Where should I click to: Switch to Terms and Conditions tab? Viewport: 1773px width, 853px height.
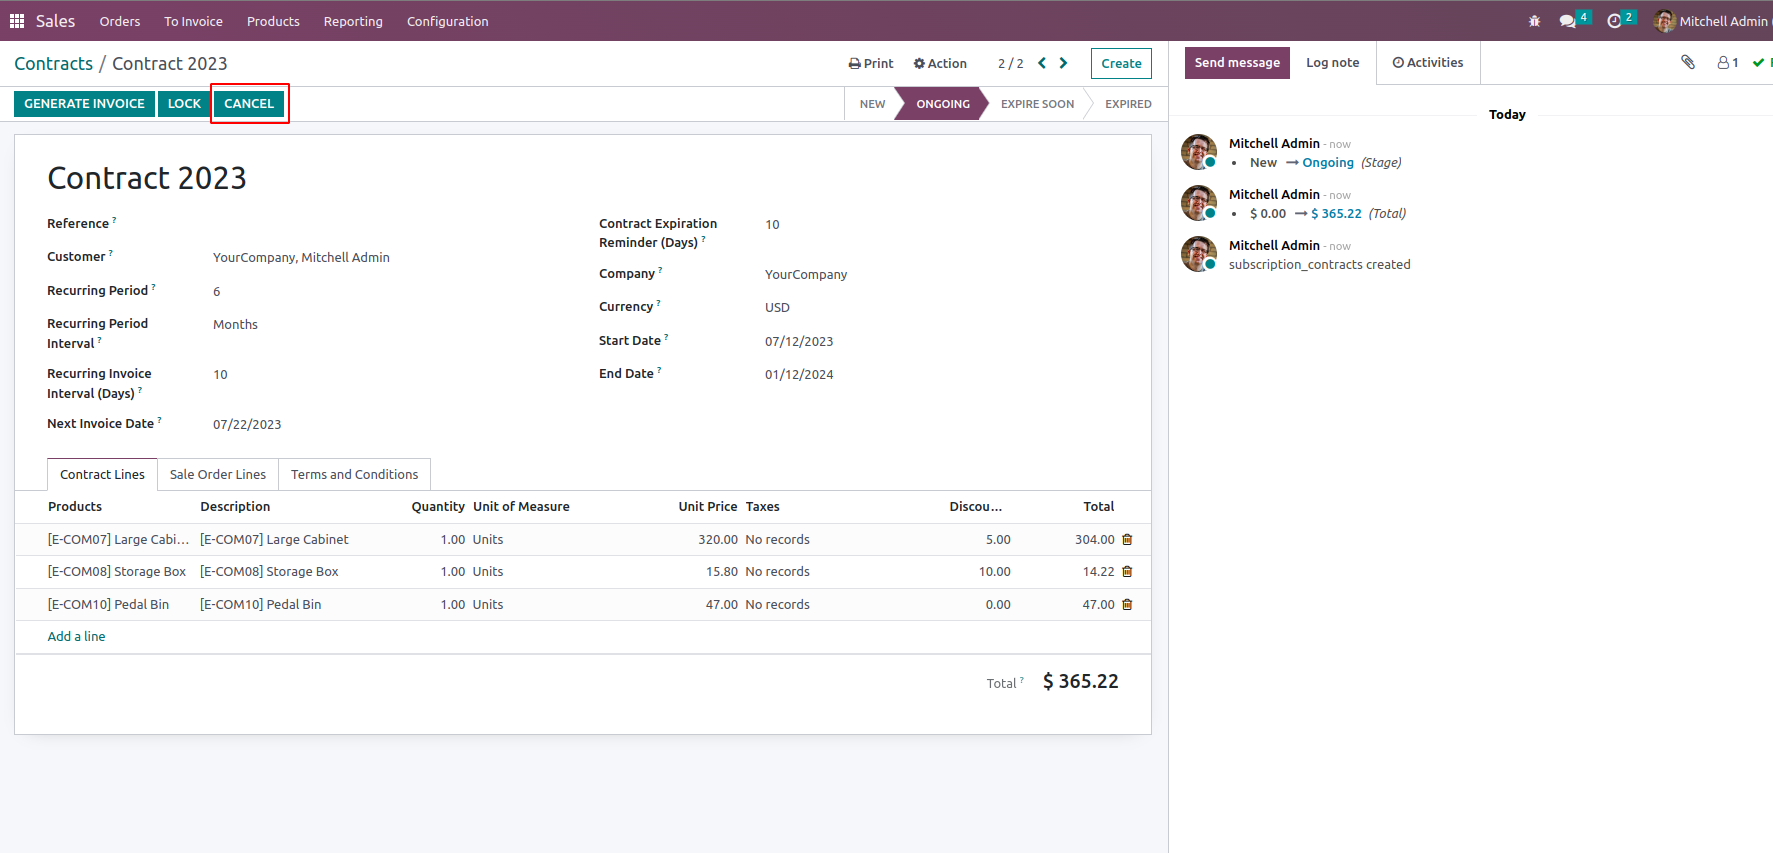pos(355,474)
